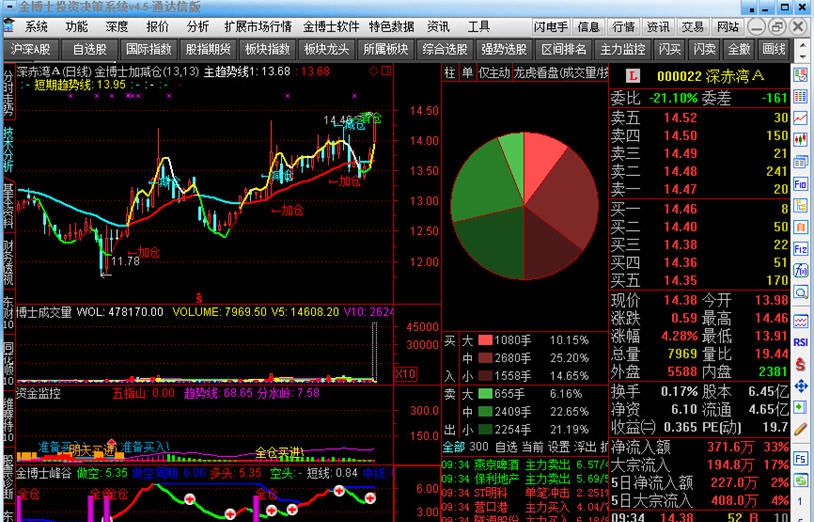Open the 扩展市场行情 menu
814x522 pixels.
pos(258,26)
